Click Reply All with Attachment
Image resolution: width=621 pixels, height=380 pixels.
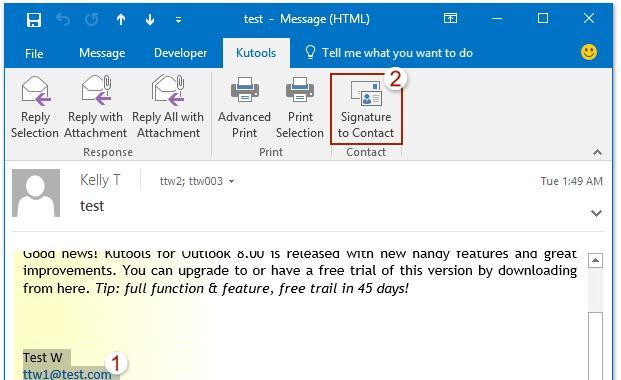pos(168,107)
